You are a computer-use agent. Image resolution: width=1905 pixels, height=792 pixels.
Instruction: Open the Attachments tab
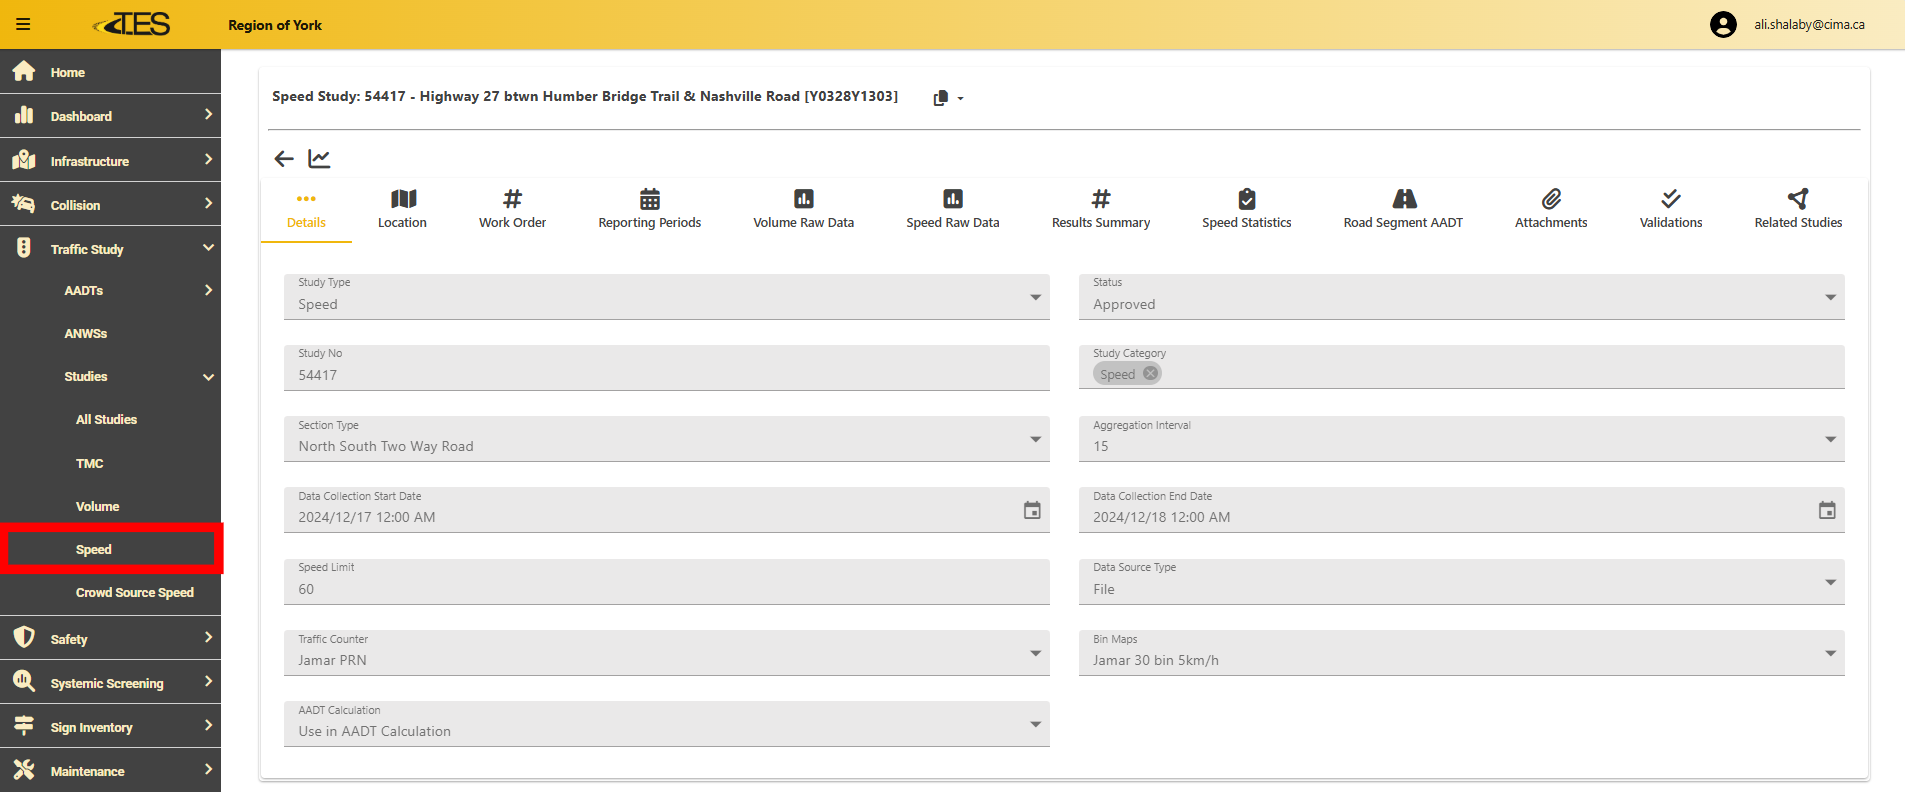point(1550,210)
